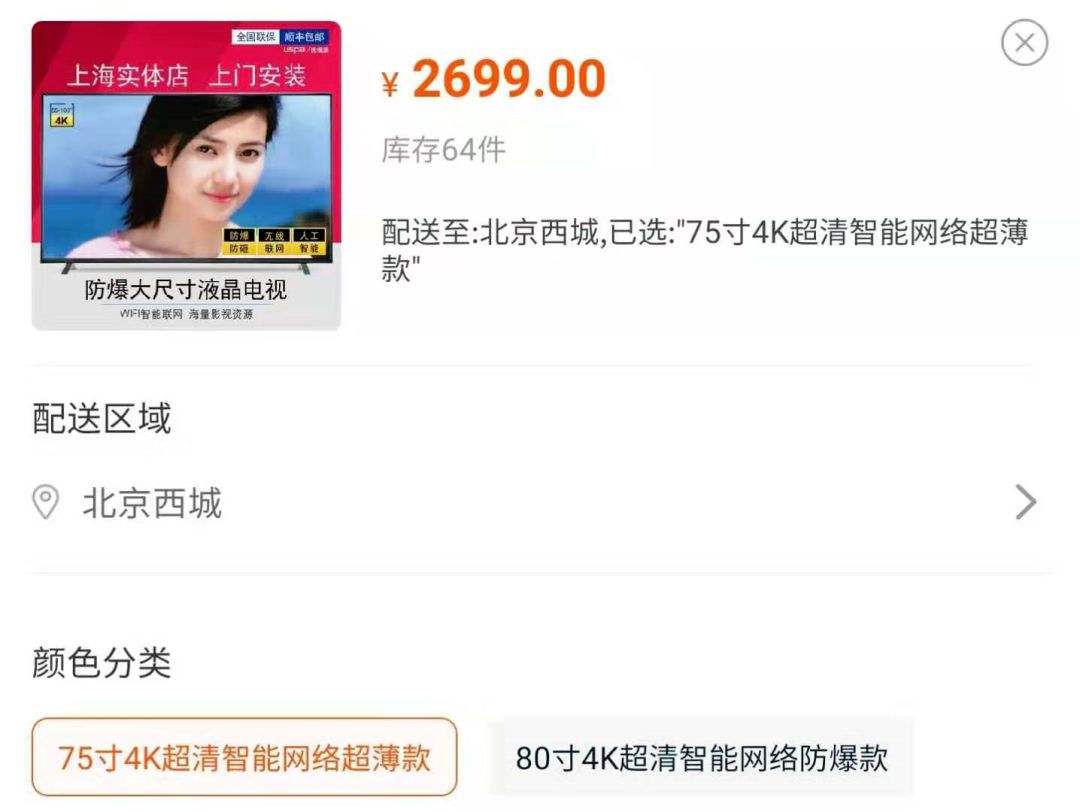Click the 顺丰包邮 badge on product image
1080x812 pixels.
coord(304,37)
